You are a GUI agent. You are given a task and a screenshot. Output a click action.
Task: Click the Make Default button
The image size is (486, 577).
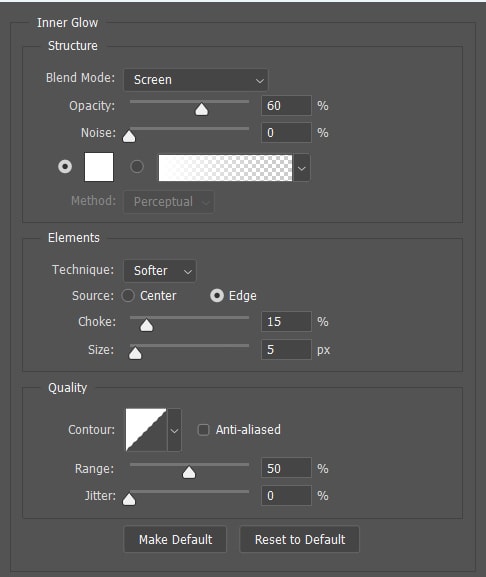175,539
